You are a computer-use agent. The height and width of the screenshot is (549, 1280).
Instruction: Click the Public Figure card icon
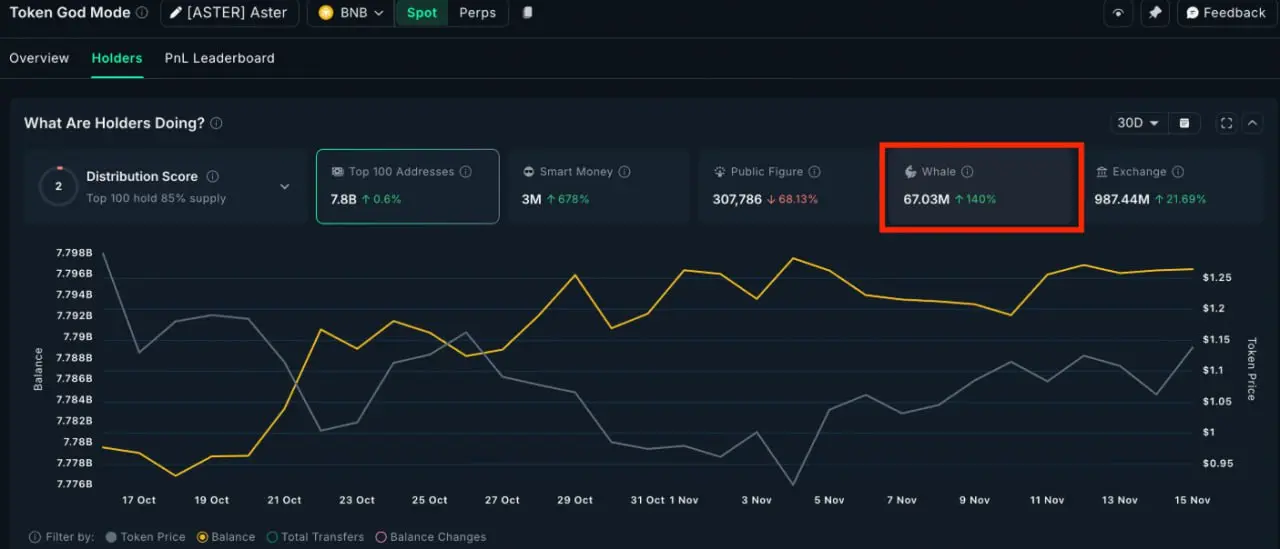(x=719, y=172)
